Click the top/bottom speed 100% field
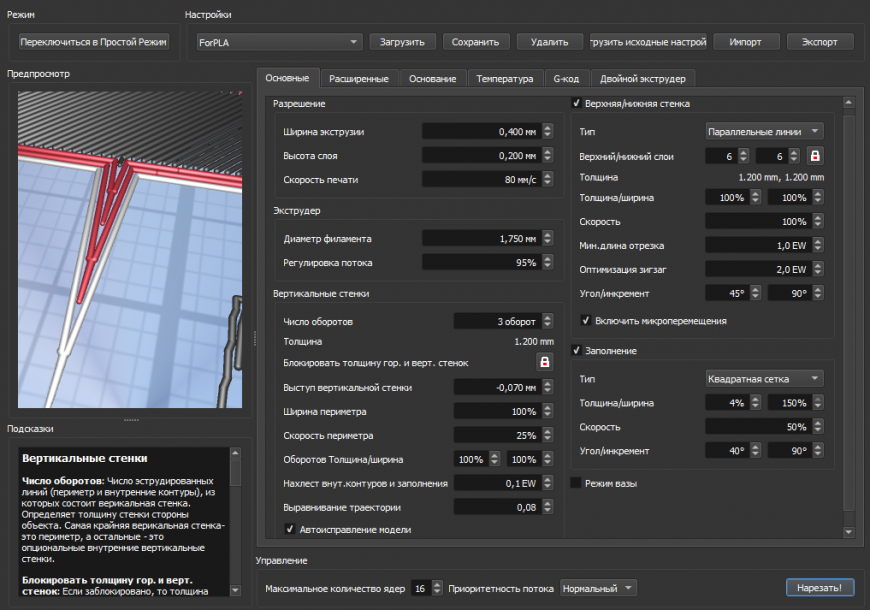Viewport: 870px width, 610px height. [x=759, y=221]
